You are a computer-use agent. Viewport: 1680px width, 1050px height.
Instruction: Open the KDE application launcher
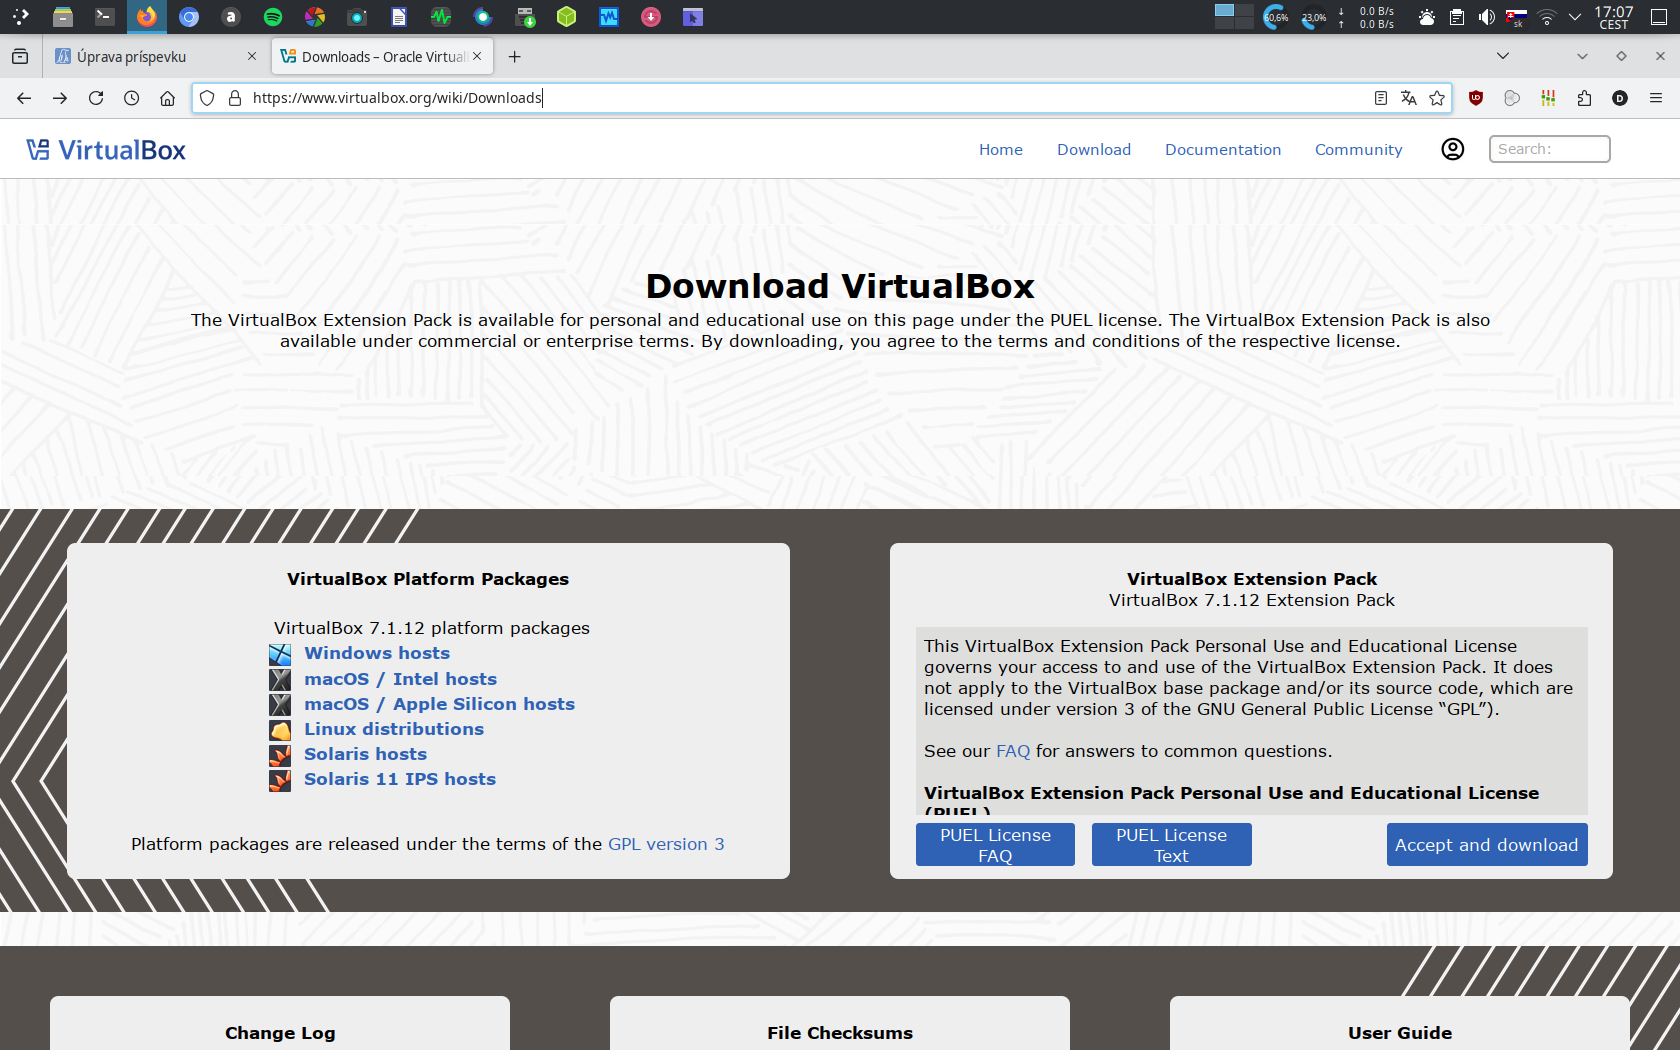coord(21,17)
